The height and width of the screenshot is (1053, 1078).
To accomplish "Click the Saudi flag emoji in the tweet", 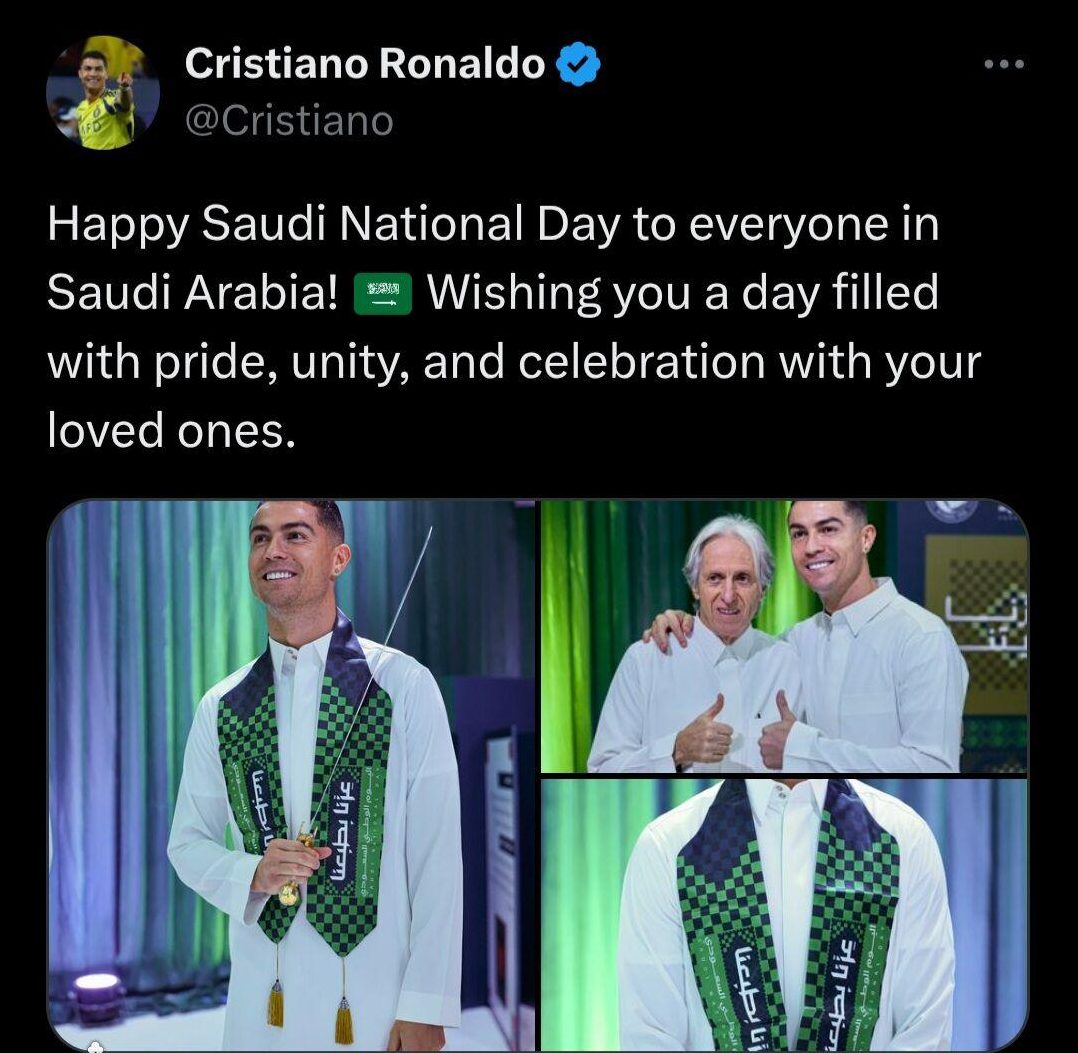I will [383, 297].
